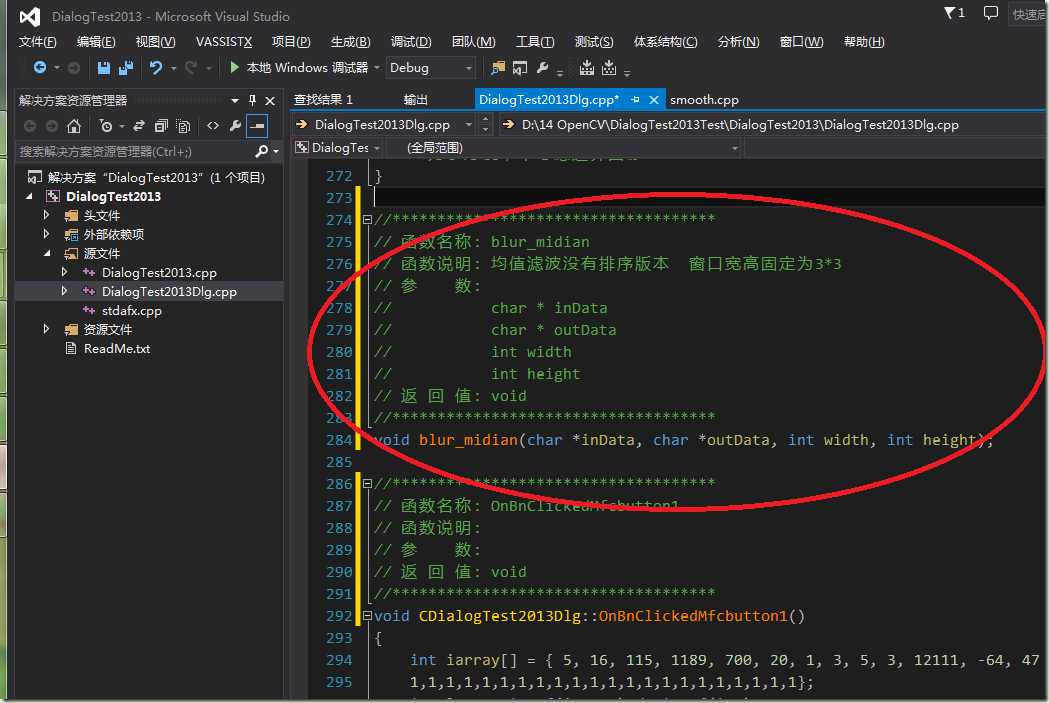1049x703 pixels.
Task: Click the 生成(B) build menu
Action: point(350,42)
